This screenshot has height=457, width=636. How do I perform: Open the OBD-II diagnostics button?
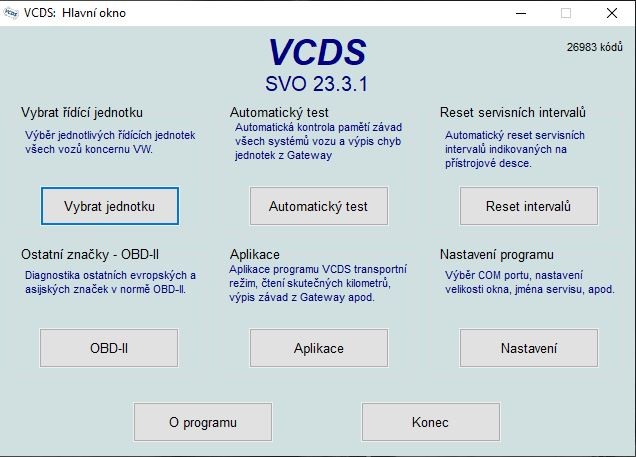[109, 348]
